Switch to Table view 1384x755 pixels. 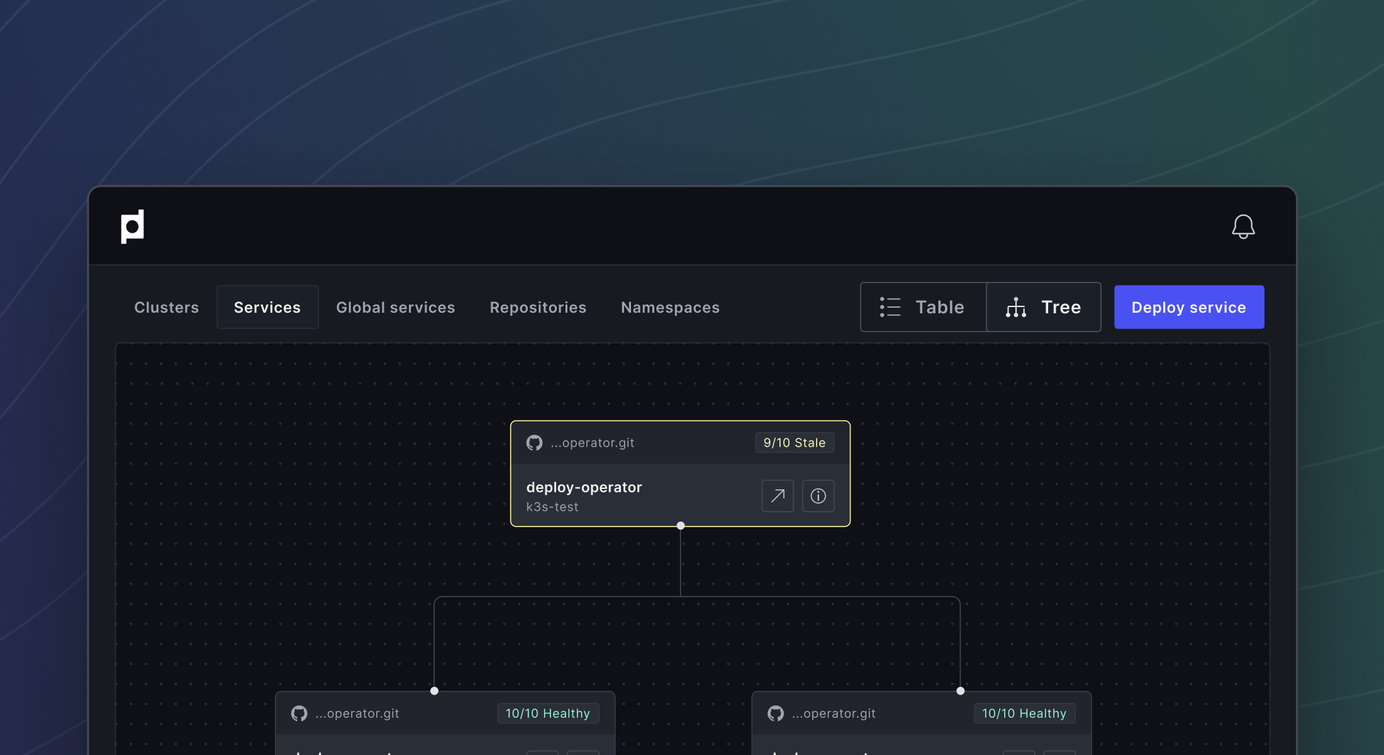[923, 307]
